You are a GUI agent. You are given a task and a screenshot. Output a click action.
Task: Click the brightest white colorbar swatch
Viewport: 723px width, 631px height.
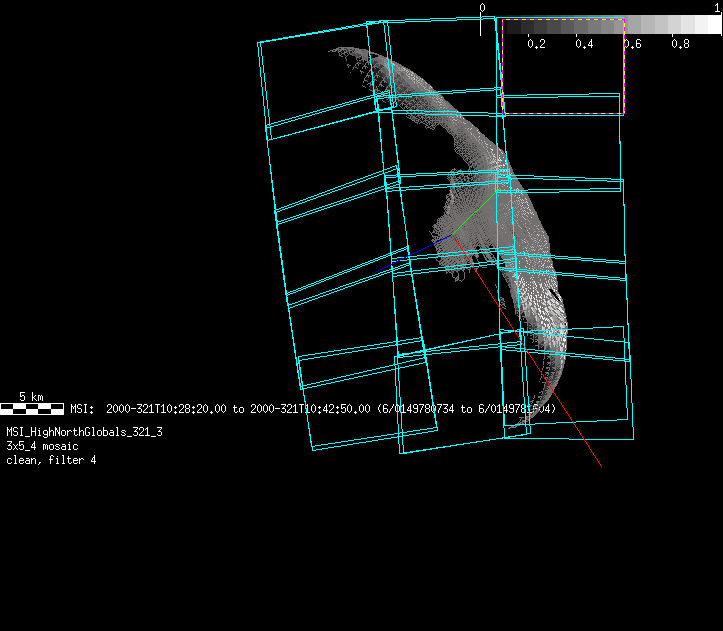pos(710,25)
